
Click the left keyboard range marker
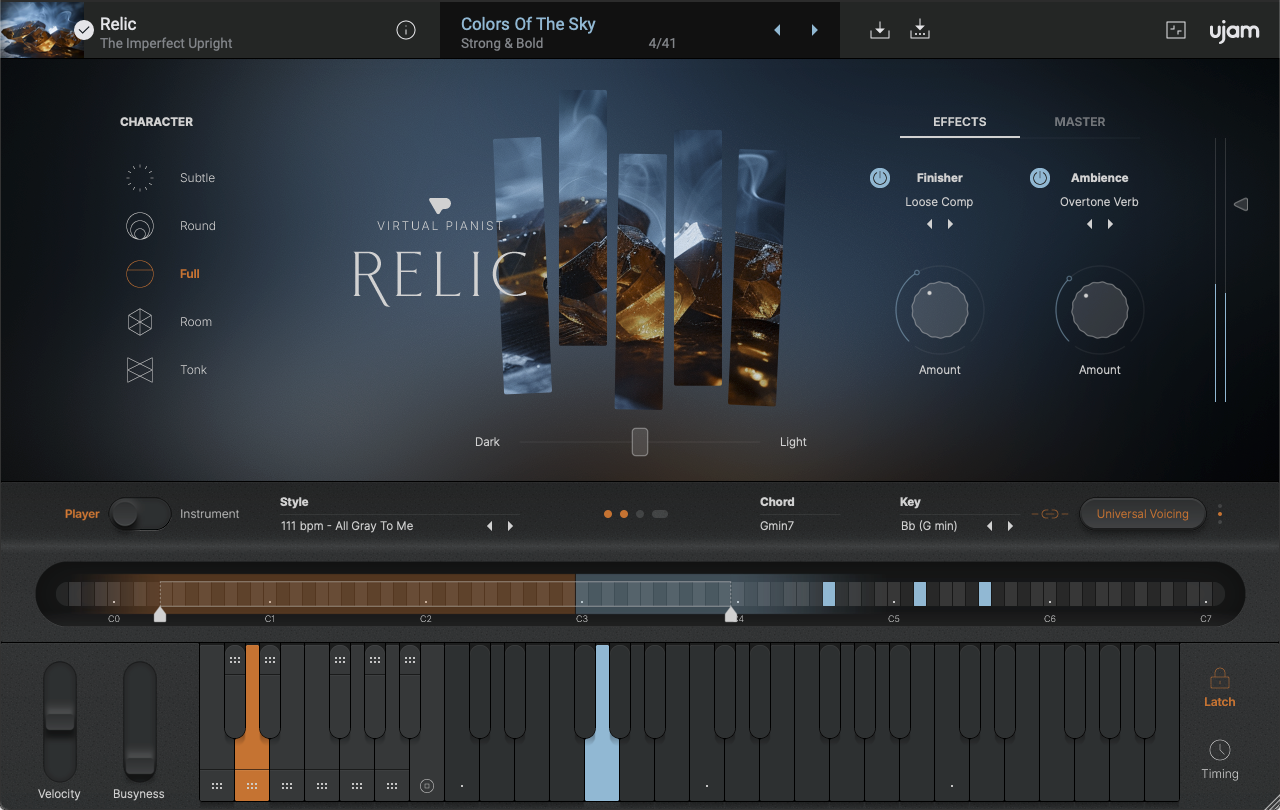click(160, 614)
